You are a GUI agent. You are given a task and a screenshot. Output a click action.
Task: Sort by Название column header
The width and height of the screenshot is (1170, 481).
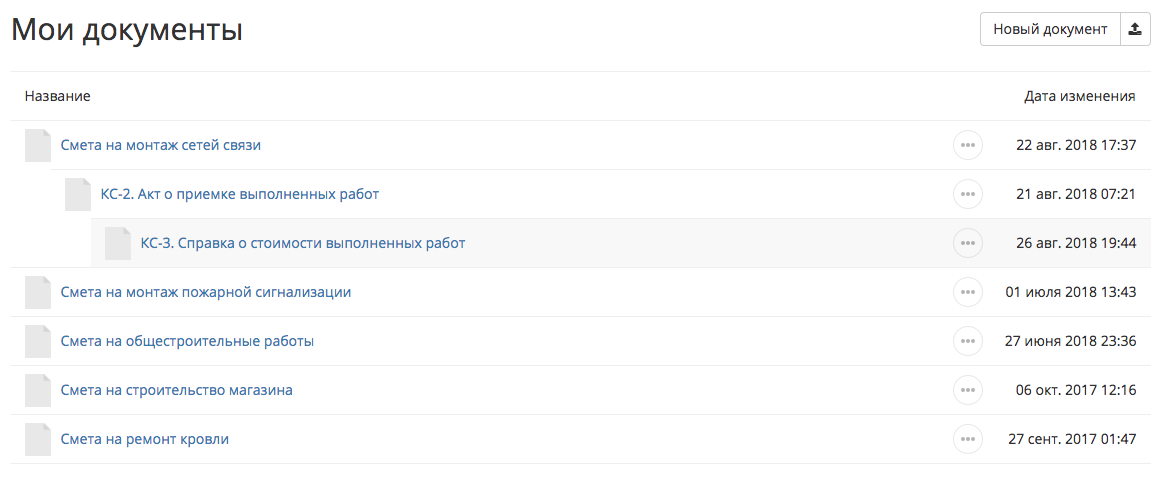coord(58,97)
